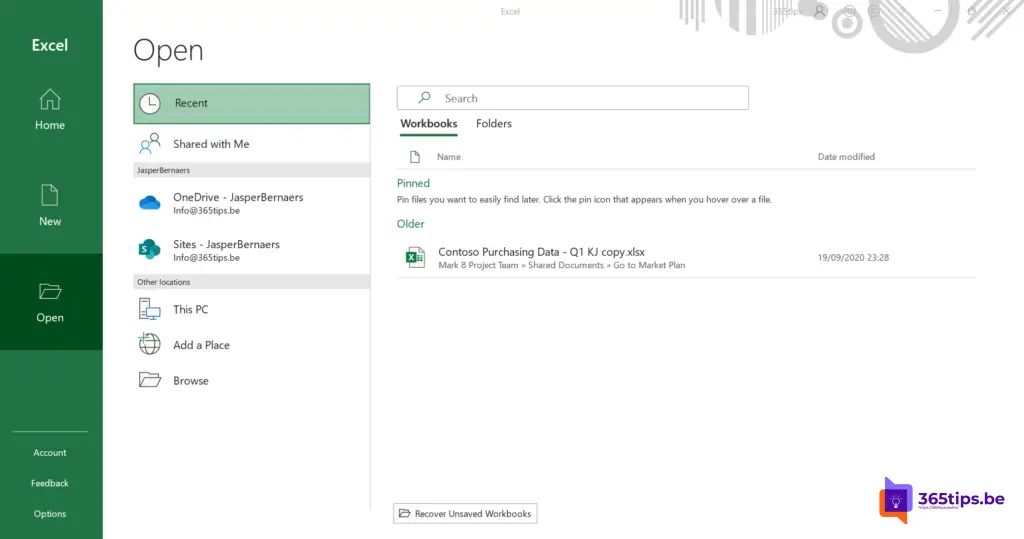The image size is (1024, 539).
Task: Click the New blank document icon
Action: coord(50,195)
